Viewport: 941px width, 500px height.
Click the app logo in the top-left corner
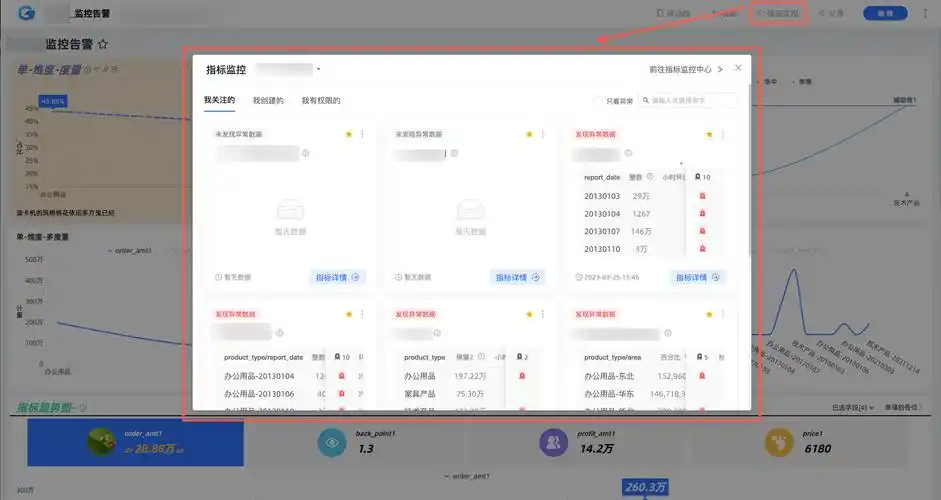26,13
